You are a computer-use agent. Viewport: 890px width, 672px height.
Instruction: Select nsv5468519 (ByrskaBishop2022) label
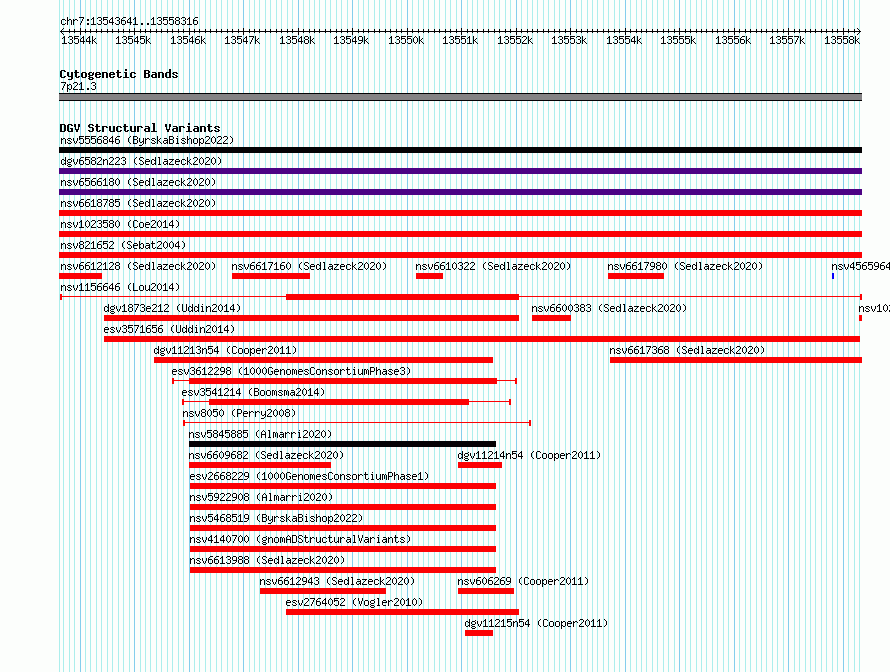coord(276,518)
